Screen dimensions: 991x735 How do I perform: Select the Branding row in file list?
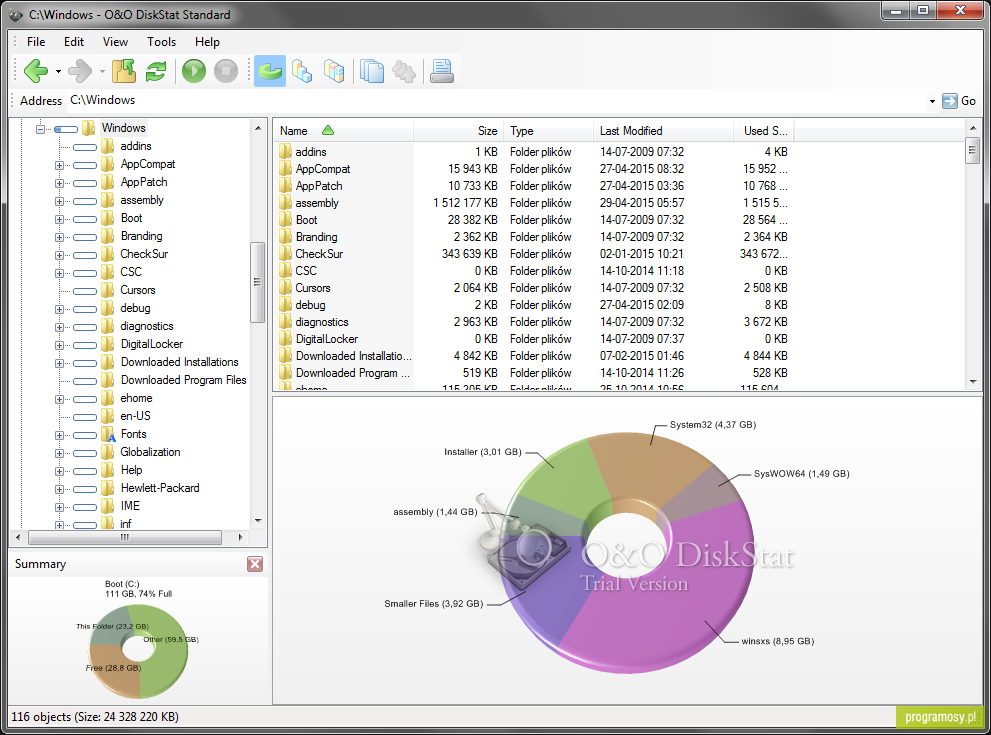534,237
